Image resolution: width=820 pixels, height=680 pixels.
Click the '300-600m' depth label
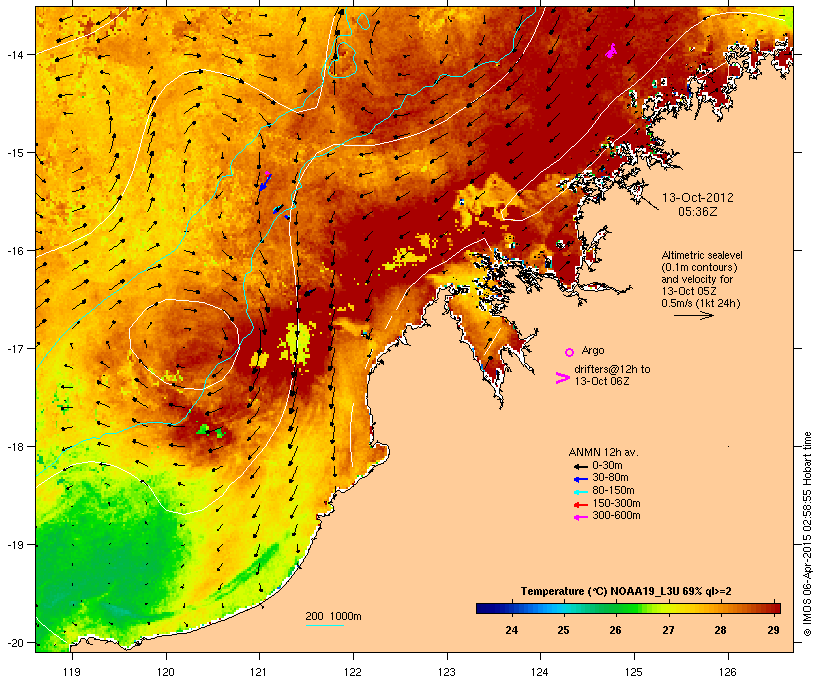[616, 516]
